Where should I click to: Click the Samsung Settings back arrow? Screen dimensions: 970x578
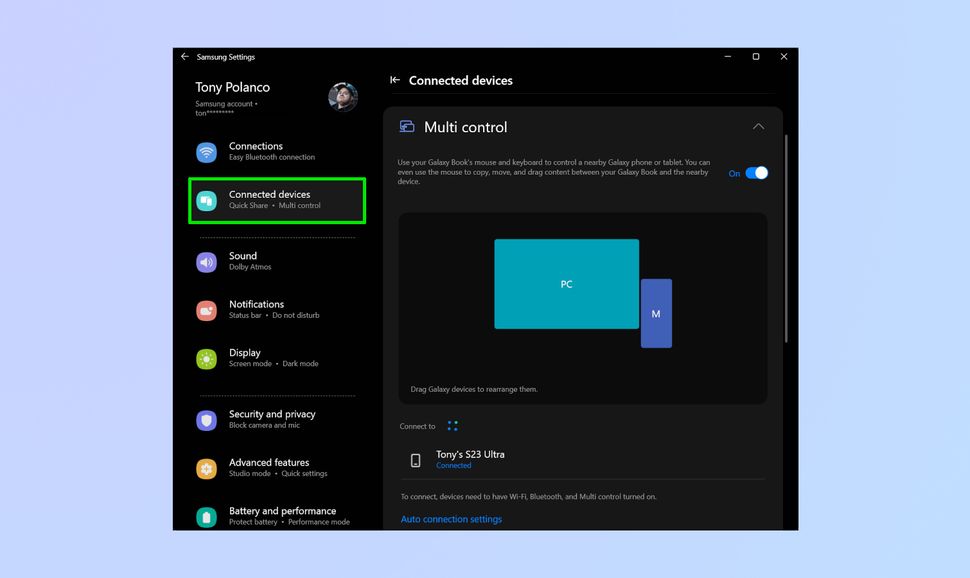point(185,57)
